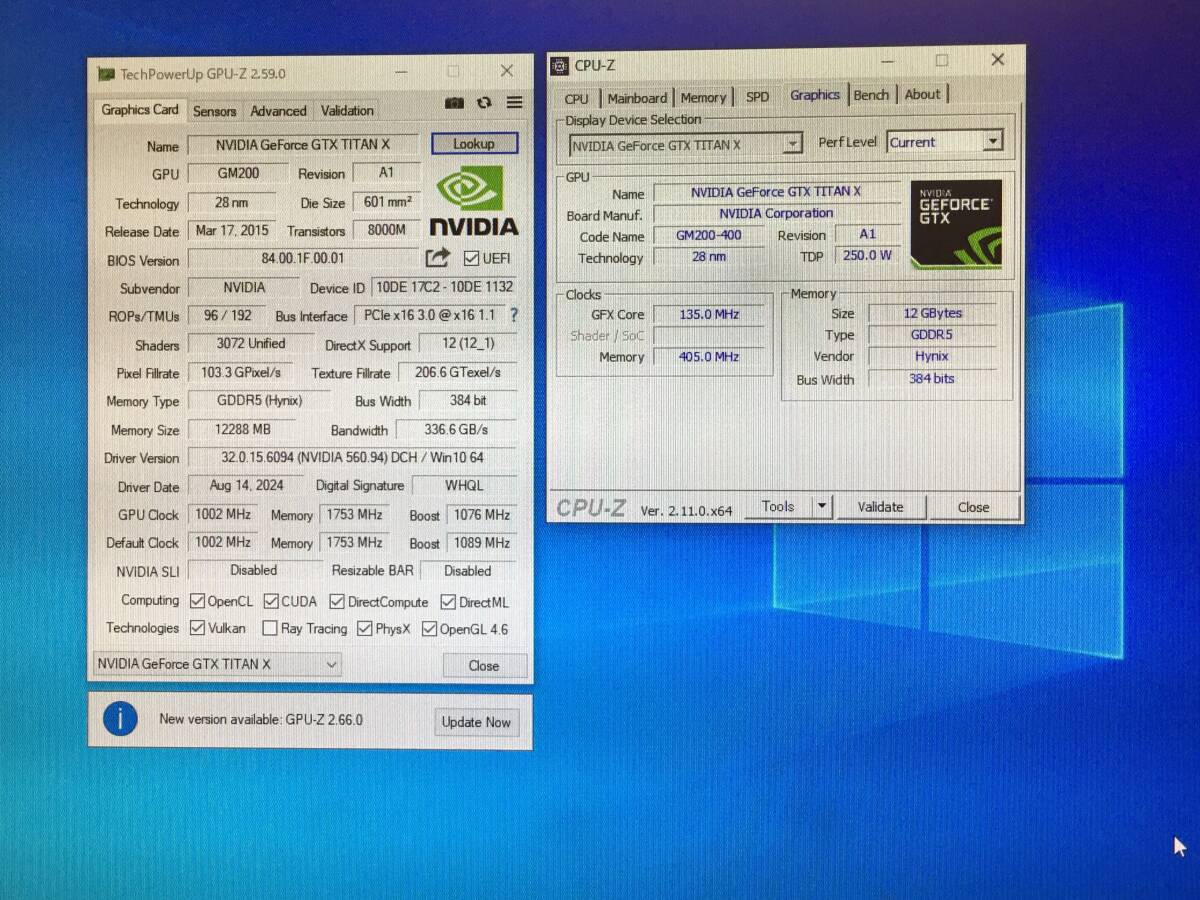Open the About tab in CPU-Z
This screenshot has width=1200, height=900.
click(922, 94)
